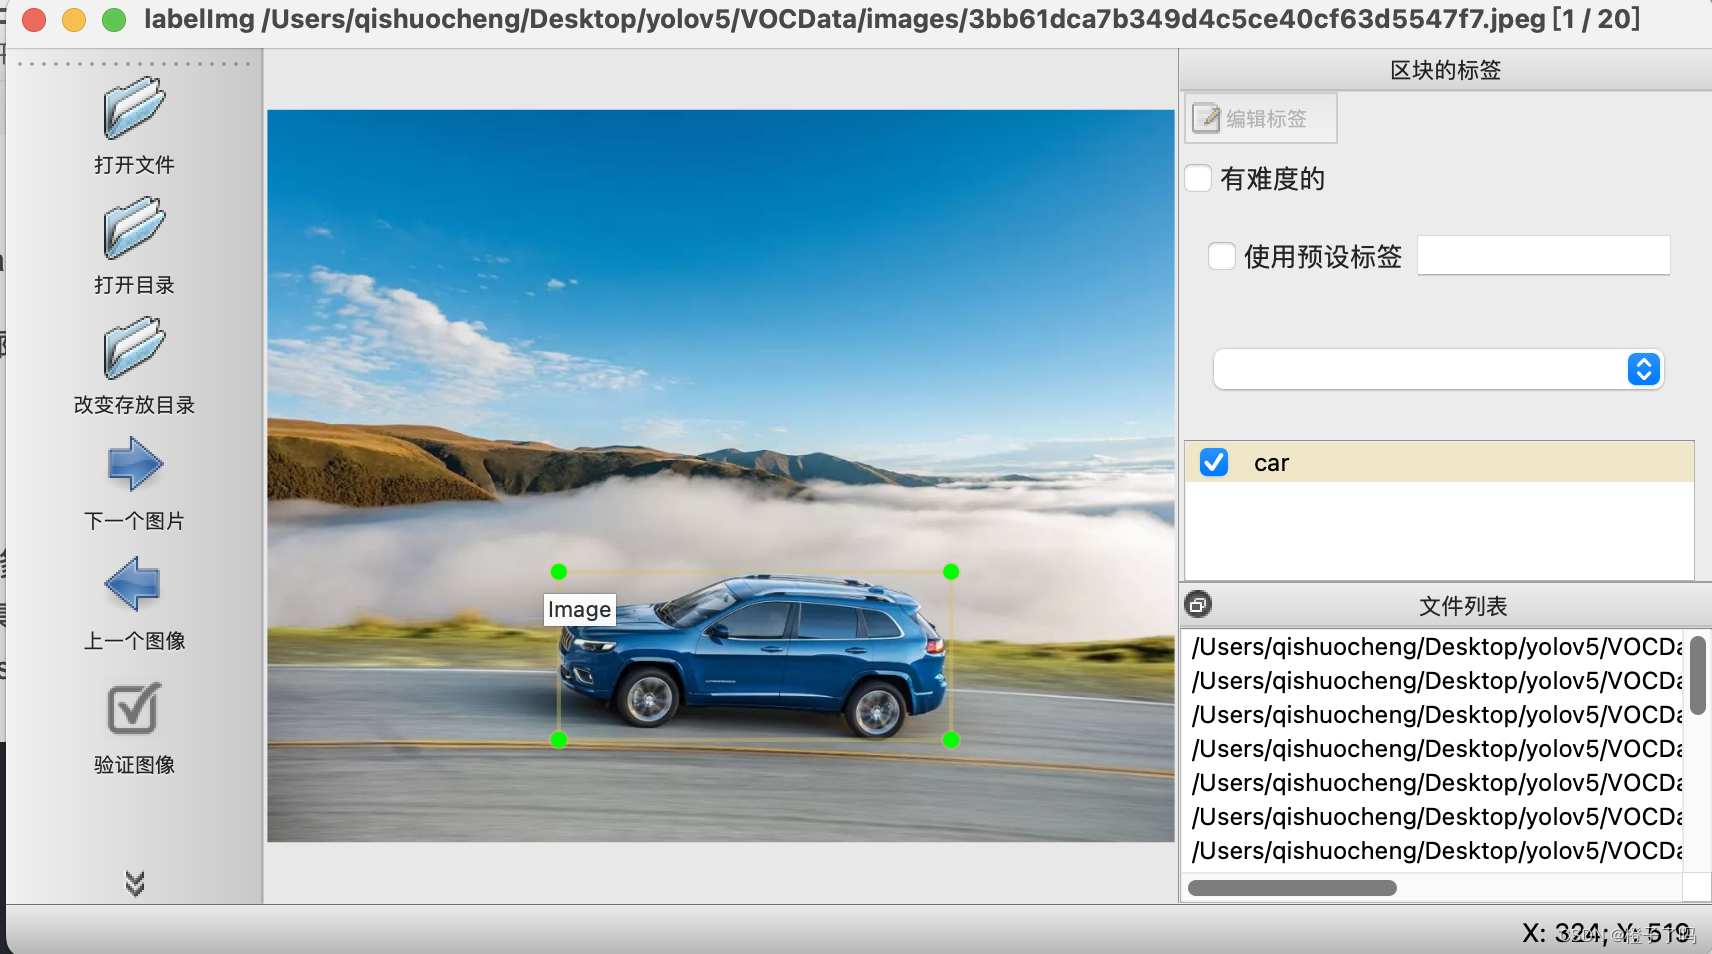Click the 改变存放目录 (Change Save Dir) icon
1712x954 pixels.
pyautogui.click(x=134, y=348)
